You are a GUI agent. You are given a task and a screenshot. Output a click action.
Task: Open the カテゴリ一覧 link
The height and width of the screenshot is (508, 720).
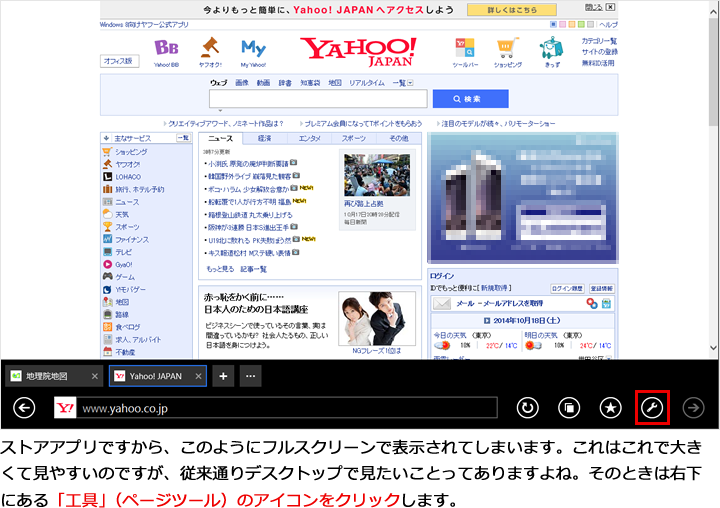(x=599, y=41)
